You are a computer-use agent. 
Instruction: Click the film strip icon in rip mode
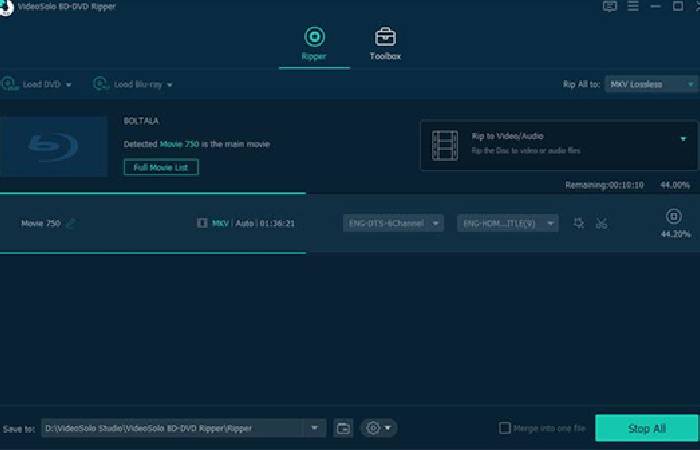pos(445,145)
